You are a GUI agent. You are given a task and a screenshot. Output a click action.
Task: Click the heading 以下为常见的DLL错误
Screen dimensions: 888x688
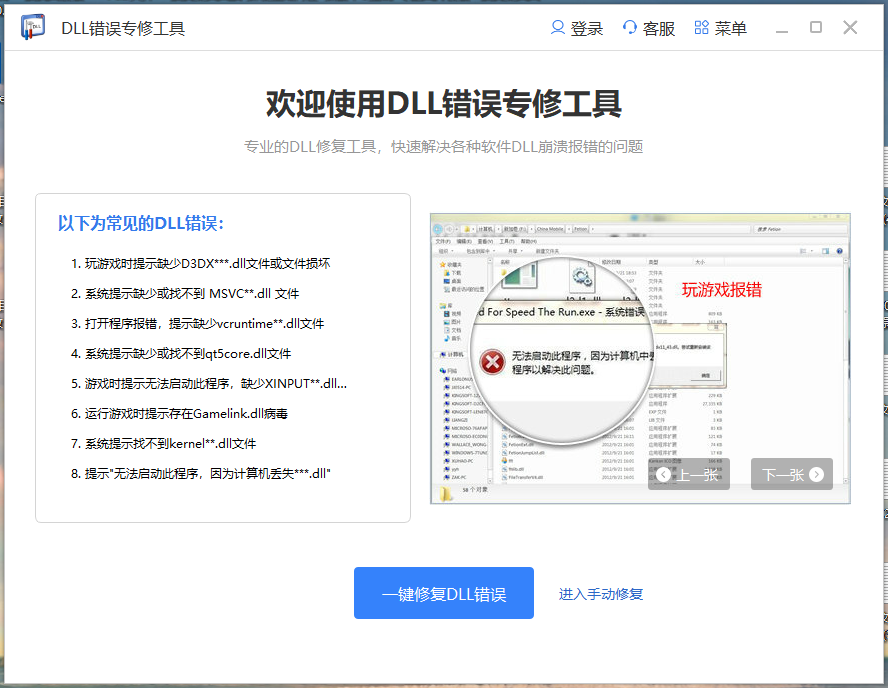coord(140,223)
